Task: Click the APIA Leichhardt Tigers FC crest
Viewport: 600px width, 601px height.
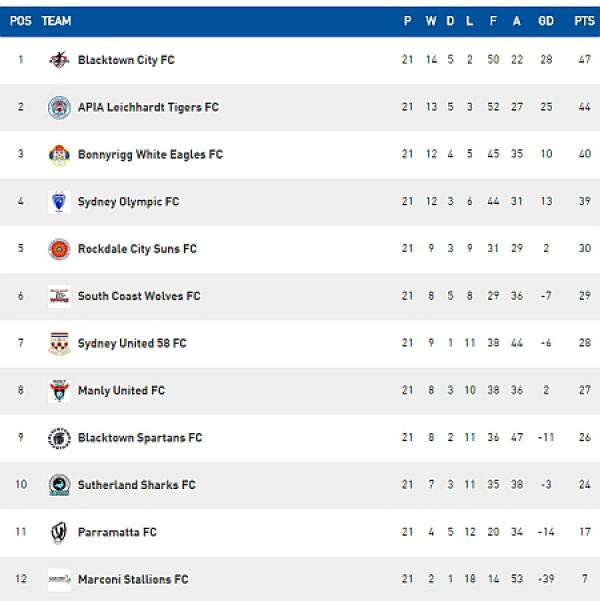Action: (59, 107)
